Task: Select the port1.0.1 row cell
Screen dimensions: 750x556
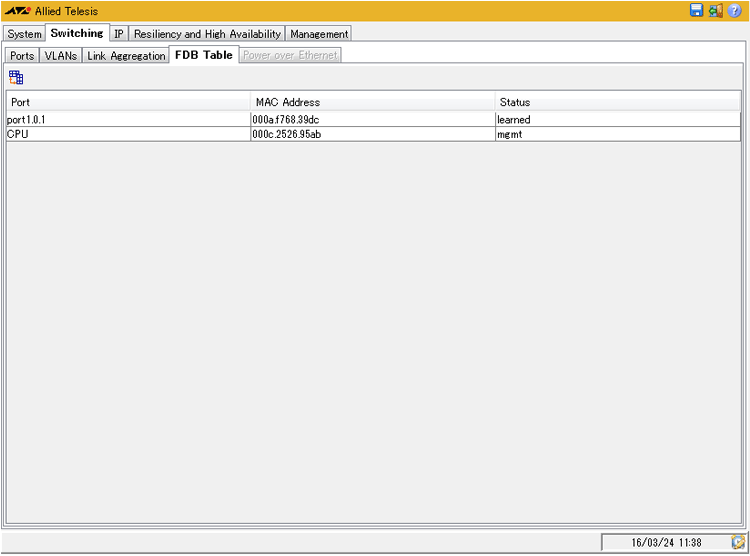Action: (129, 120)
